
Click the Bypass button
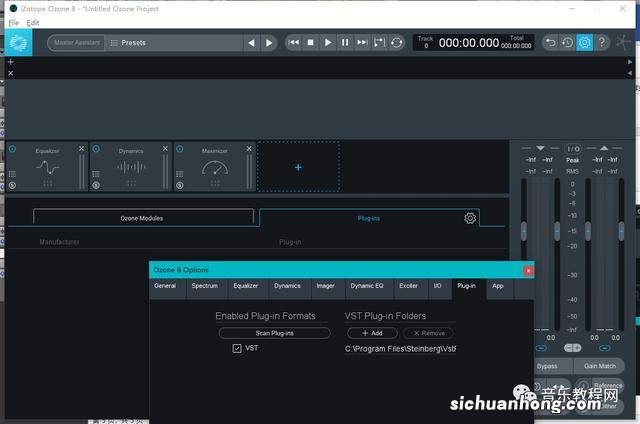(x=553, y=366)
